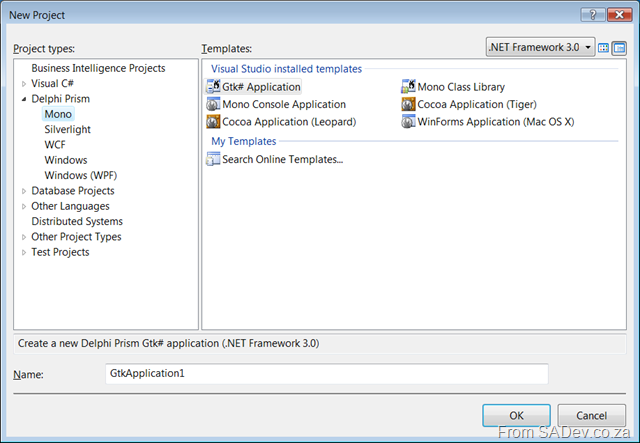The height and width of the screenshot is (443, 640).
Task: Click the Cocoa Application (Leopard) icon
Action: [213, 122]
